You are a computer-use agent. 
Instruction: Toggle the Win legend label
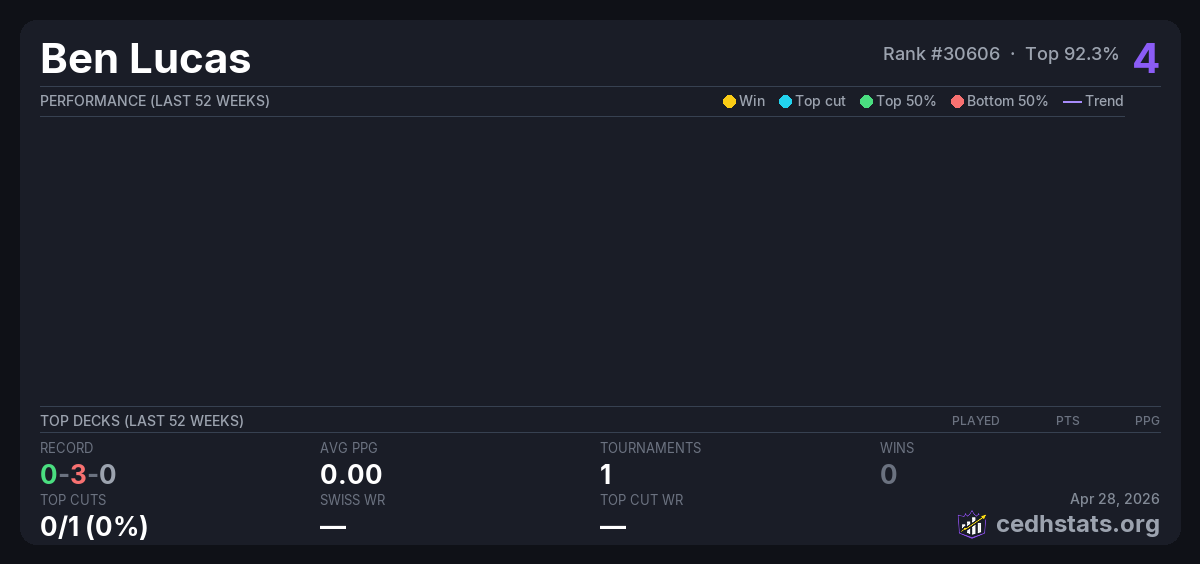(751, 101)
